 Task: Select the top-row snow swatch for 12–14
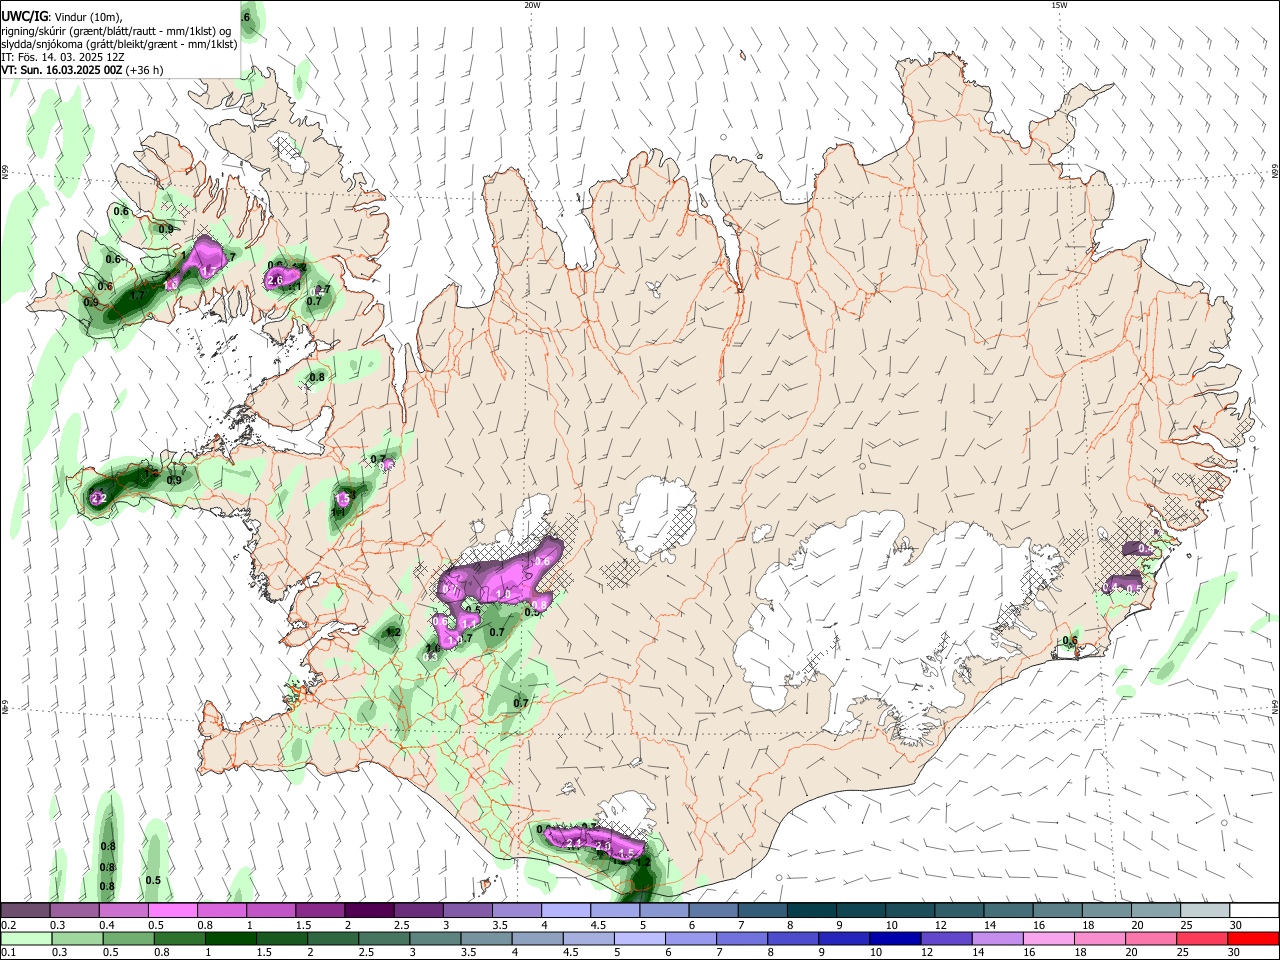[x=960, y=910]
